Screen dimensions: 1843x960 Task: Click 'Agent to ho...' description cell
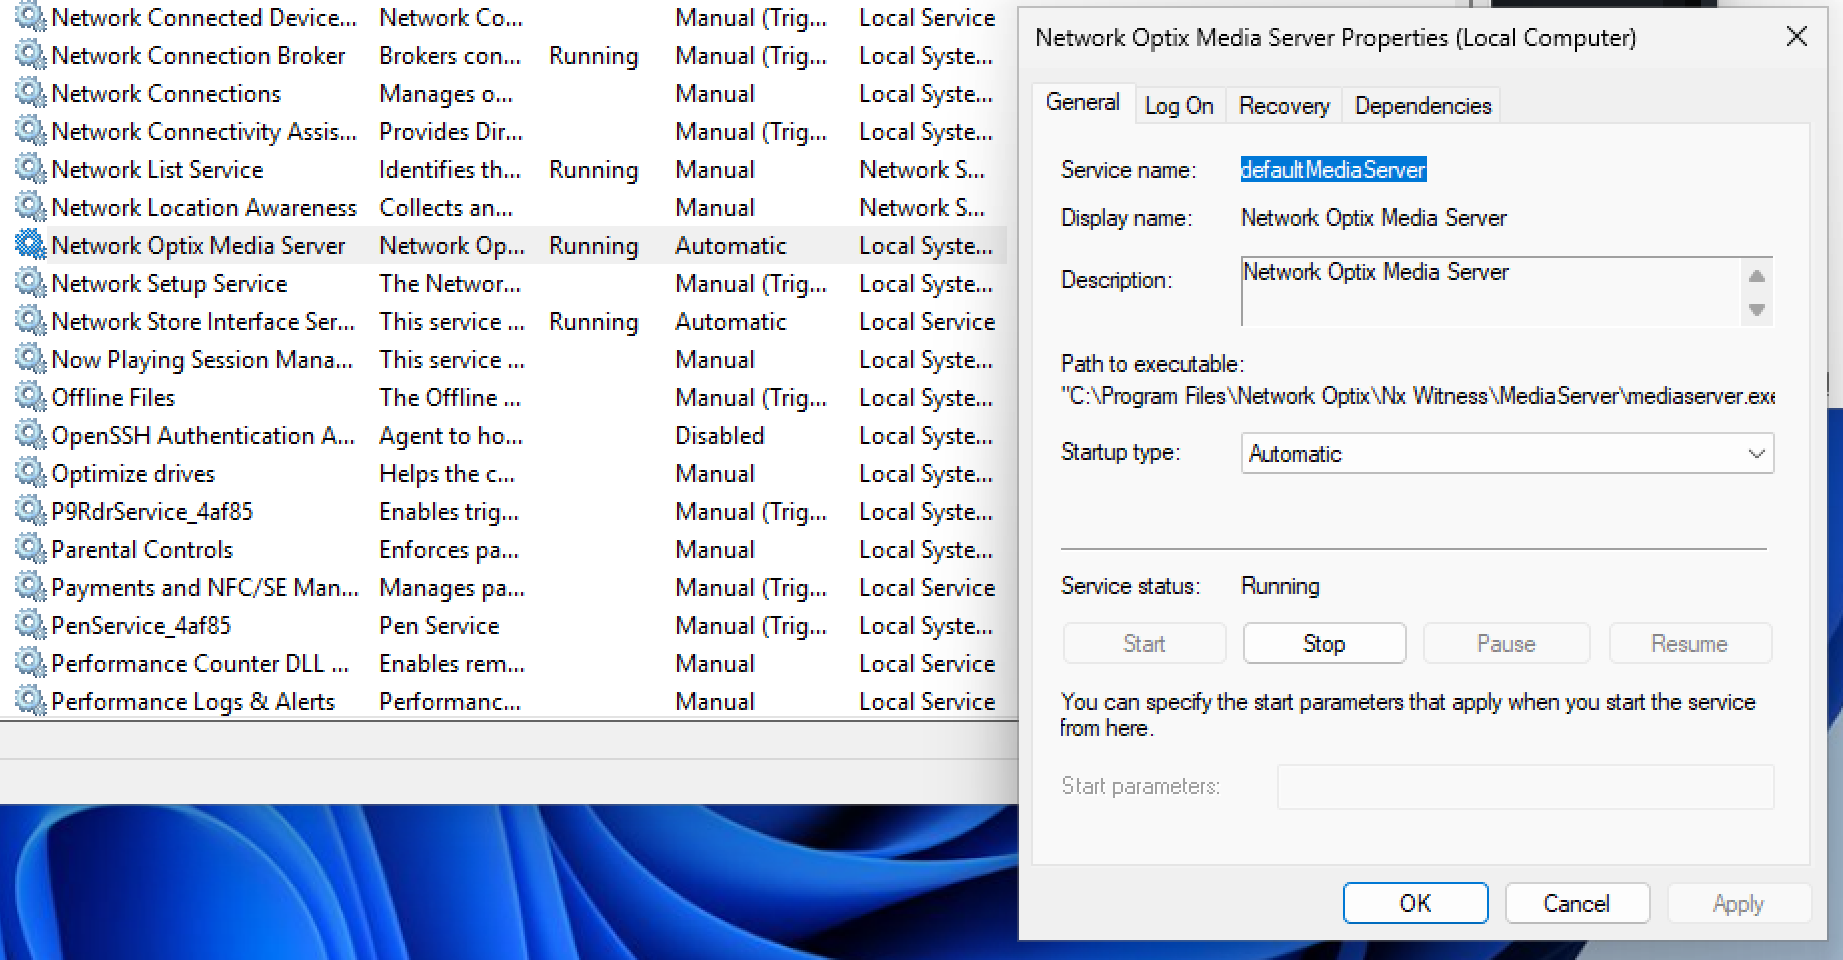tap(451, 436)
